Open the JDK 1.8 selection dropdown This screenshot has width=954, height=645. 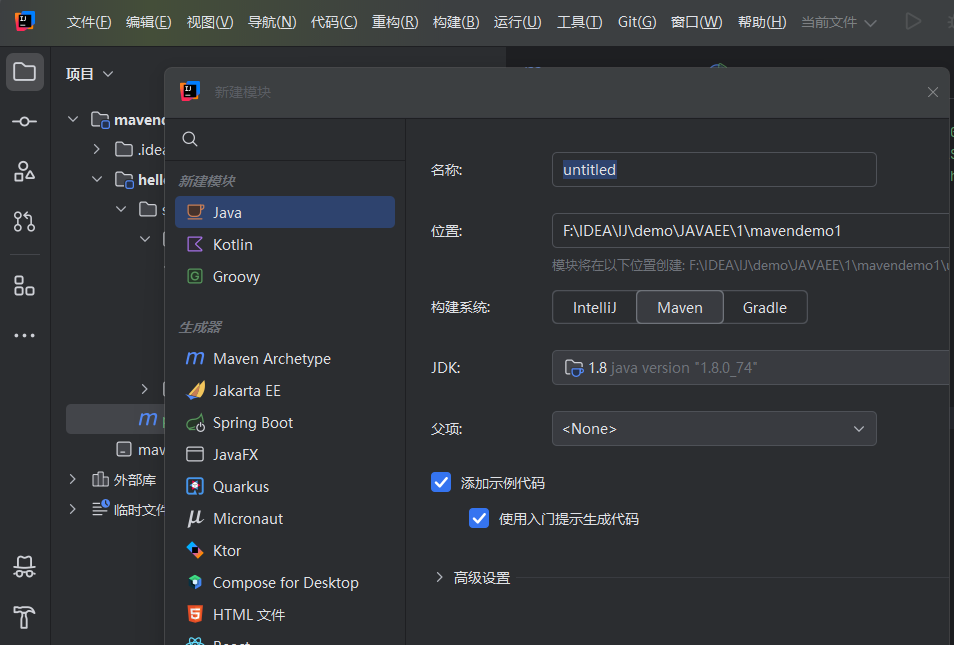point(750,368)
